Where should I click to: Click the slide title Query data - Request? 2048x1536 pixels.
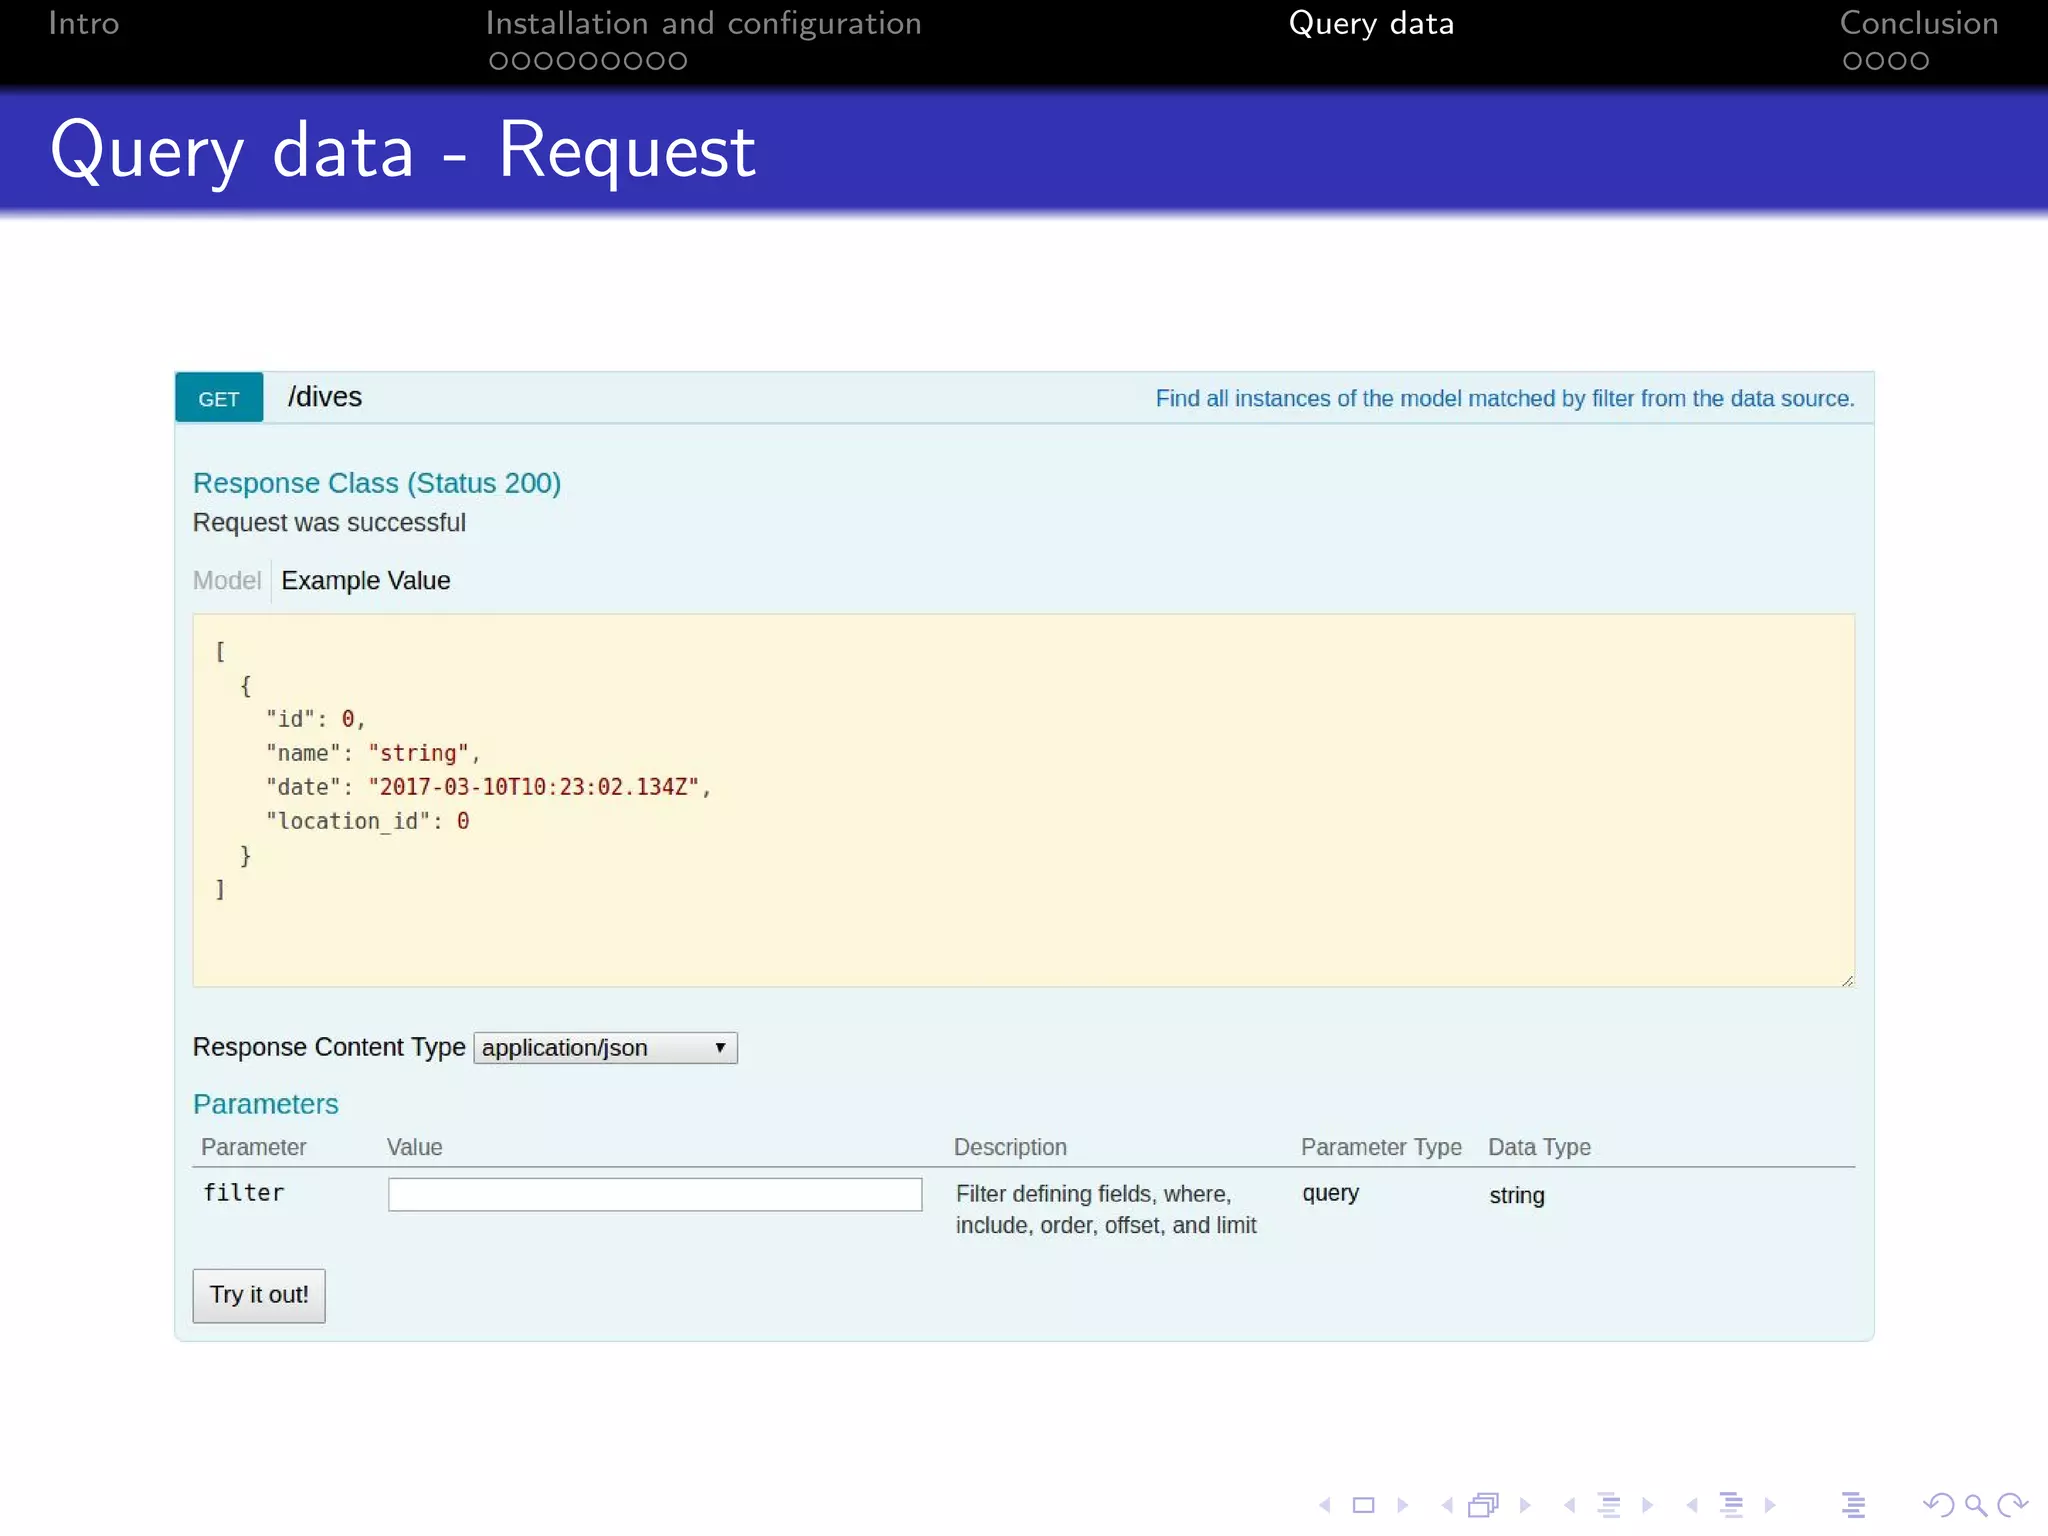point(403,151)
